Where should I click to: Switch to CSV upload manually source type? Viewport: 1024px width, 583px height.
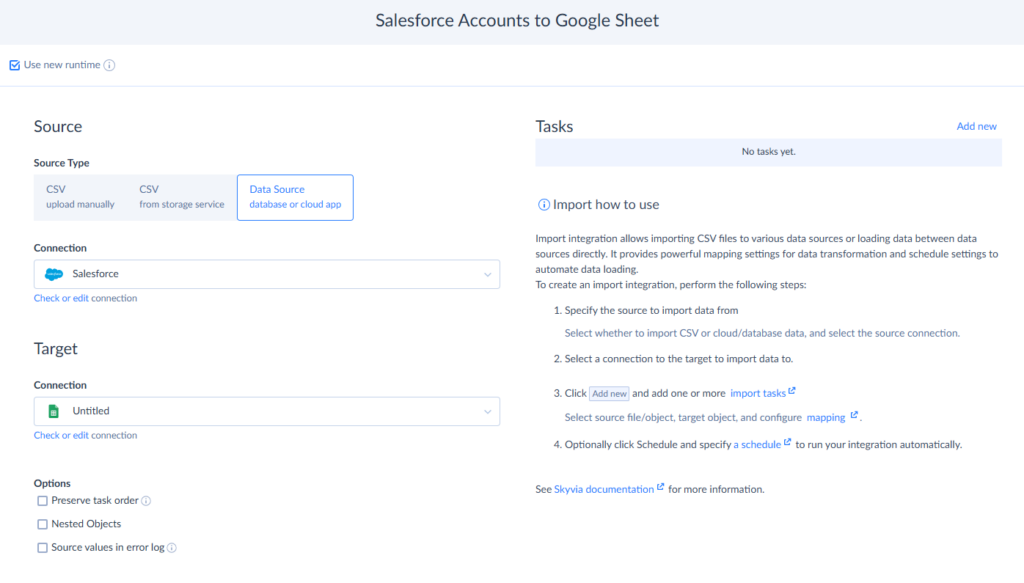pyautogui.click(x=80, y=196)
